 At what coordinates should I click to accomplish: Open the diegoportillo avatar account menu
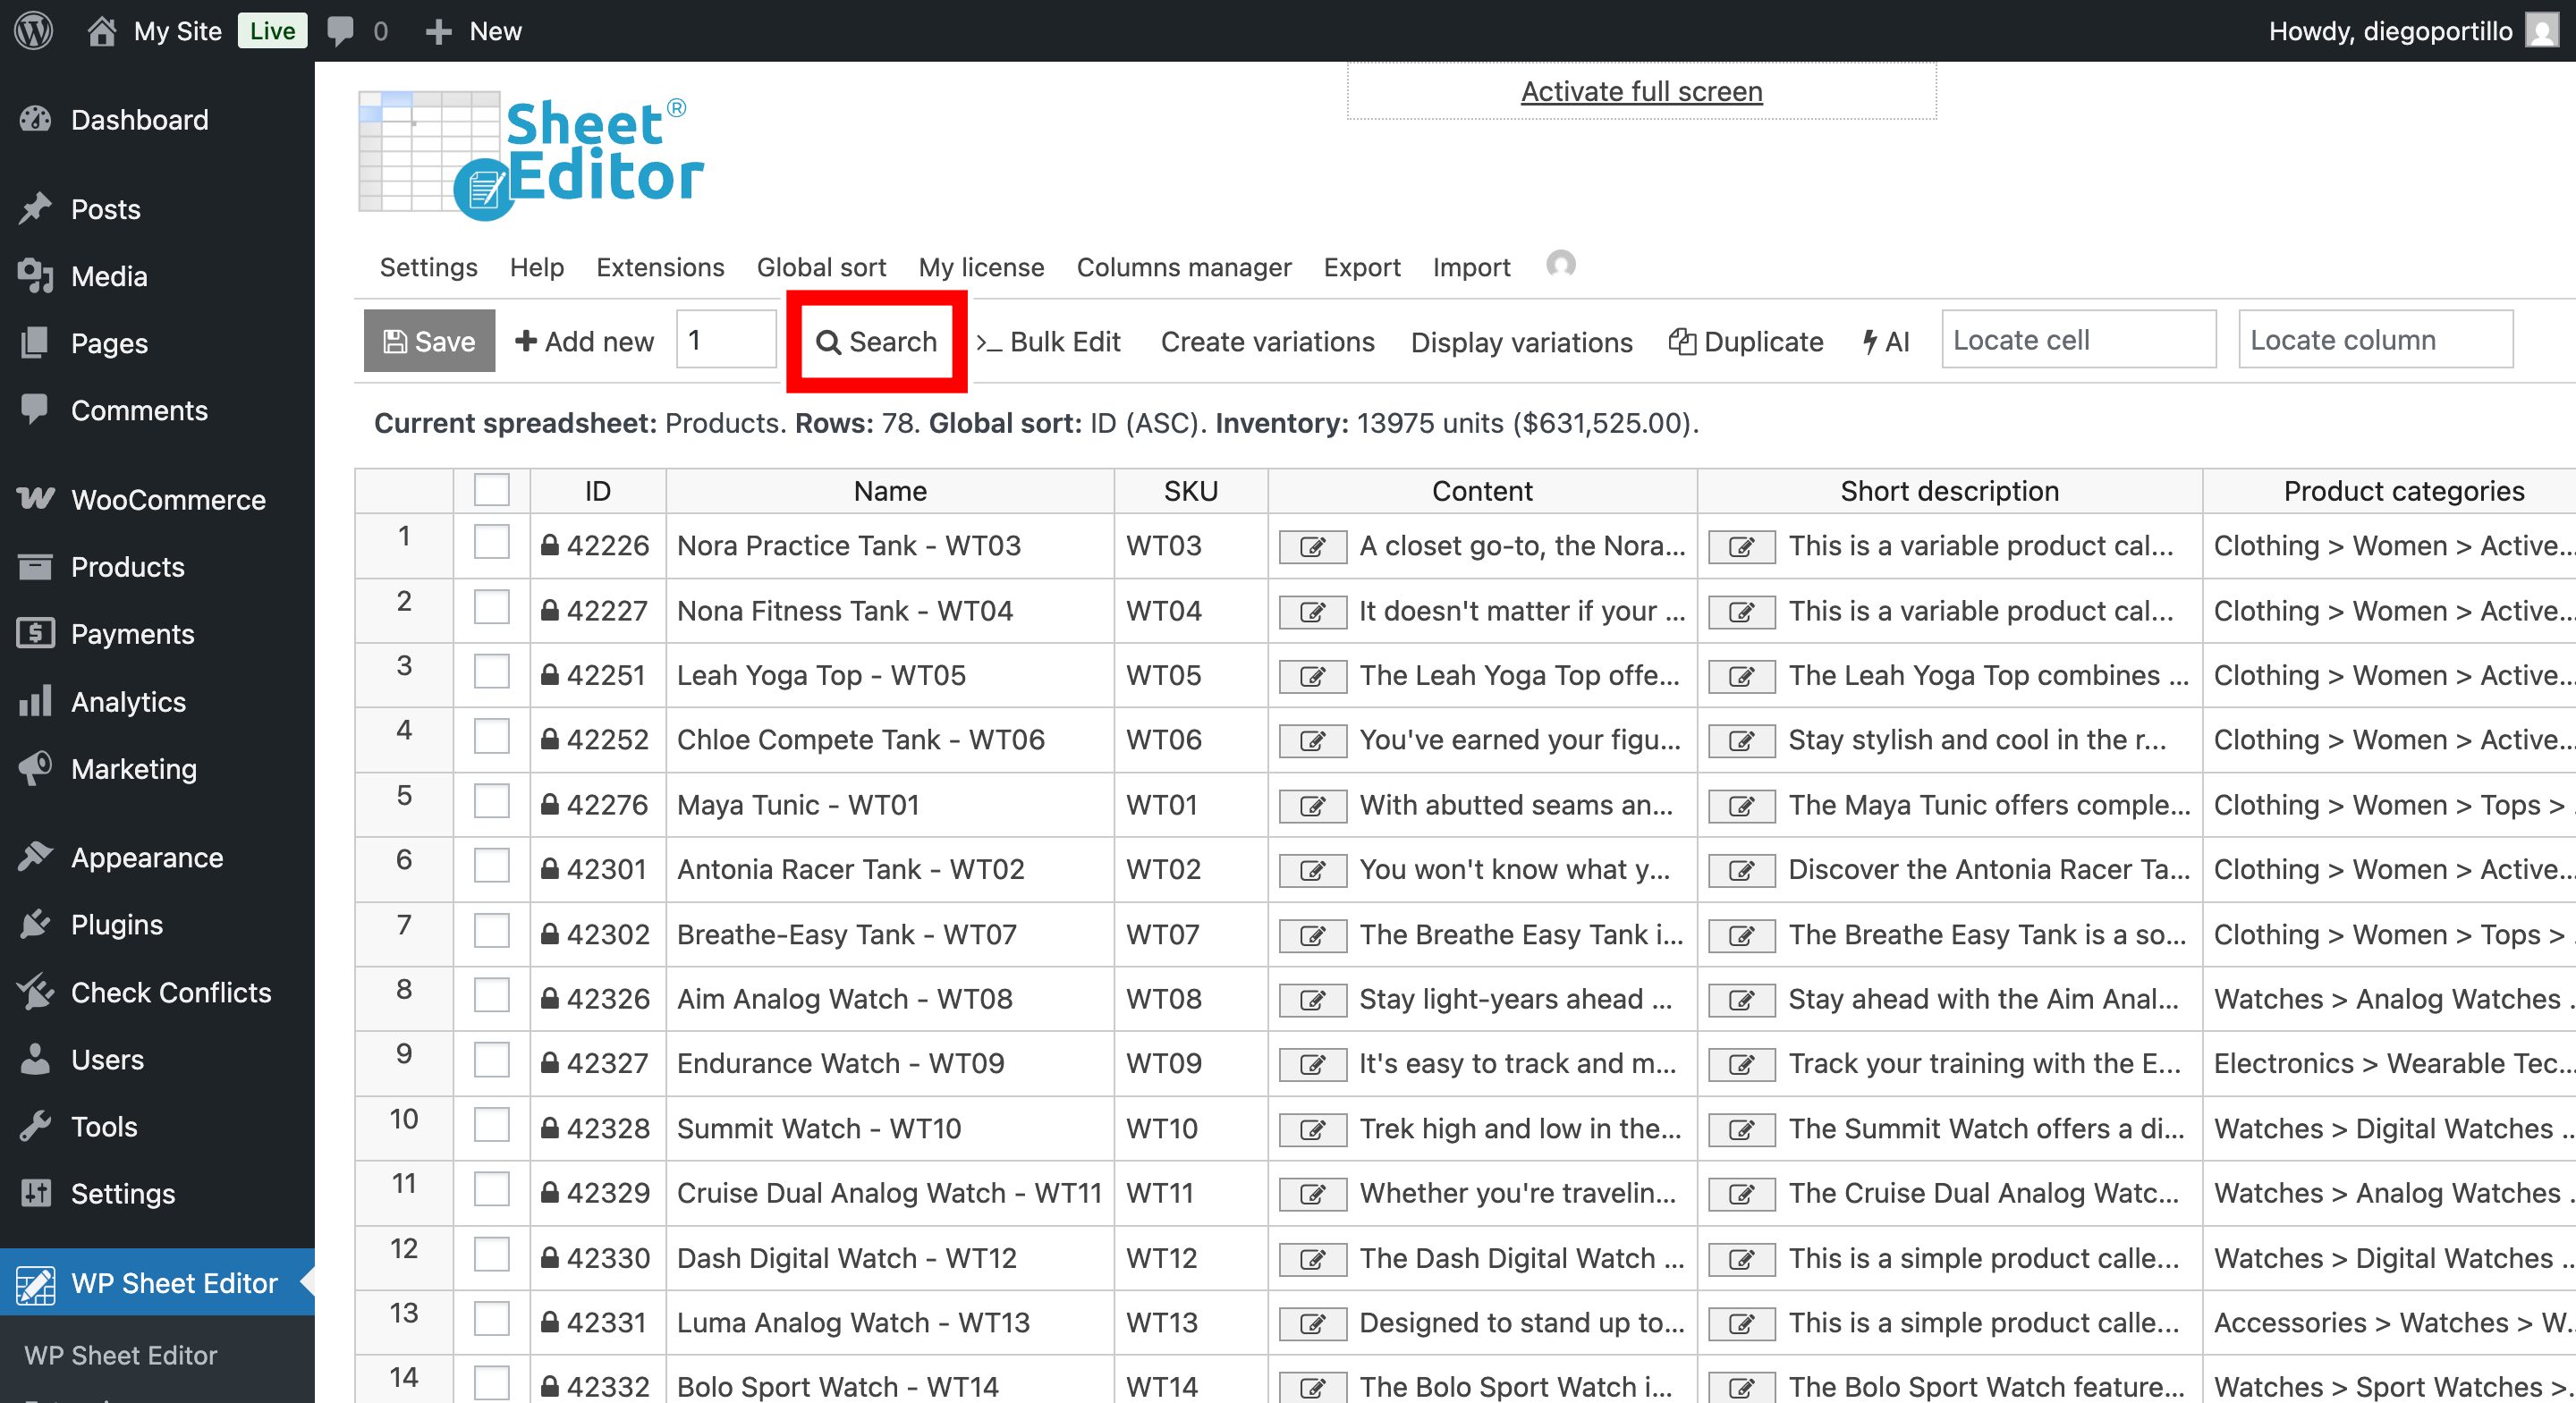tap(2543, 30)
